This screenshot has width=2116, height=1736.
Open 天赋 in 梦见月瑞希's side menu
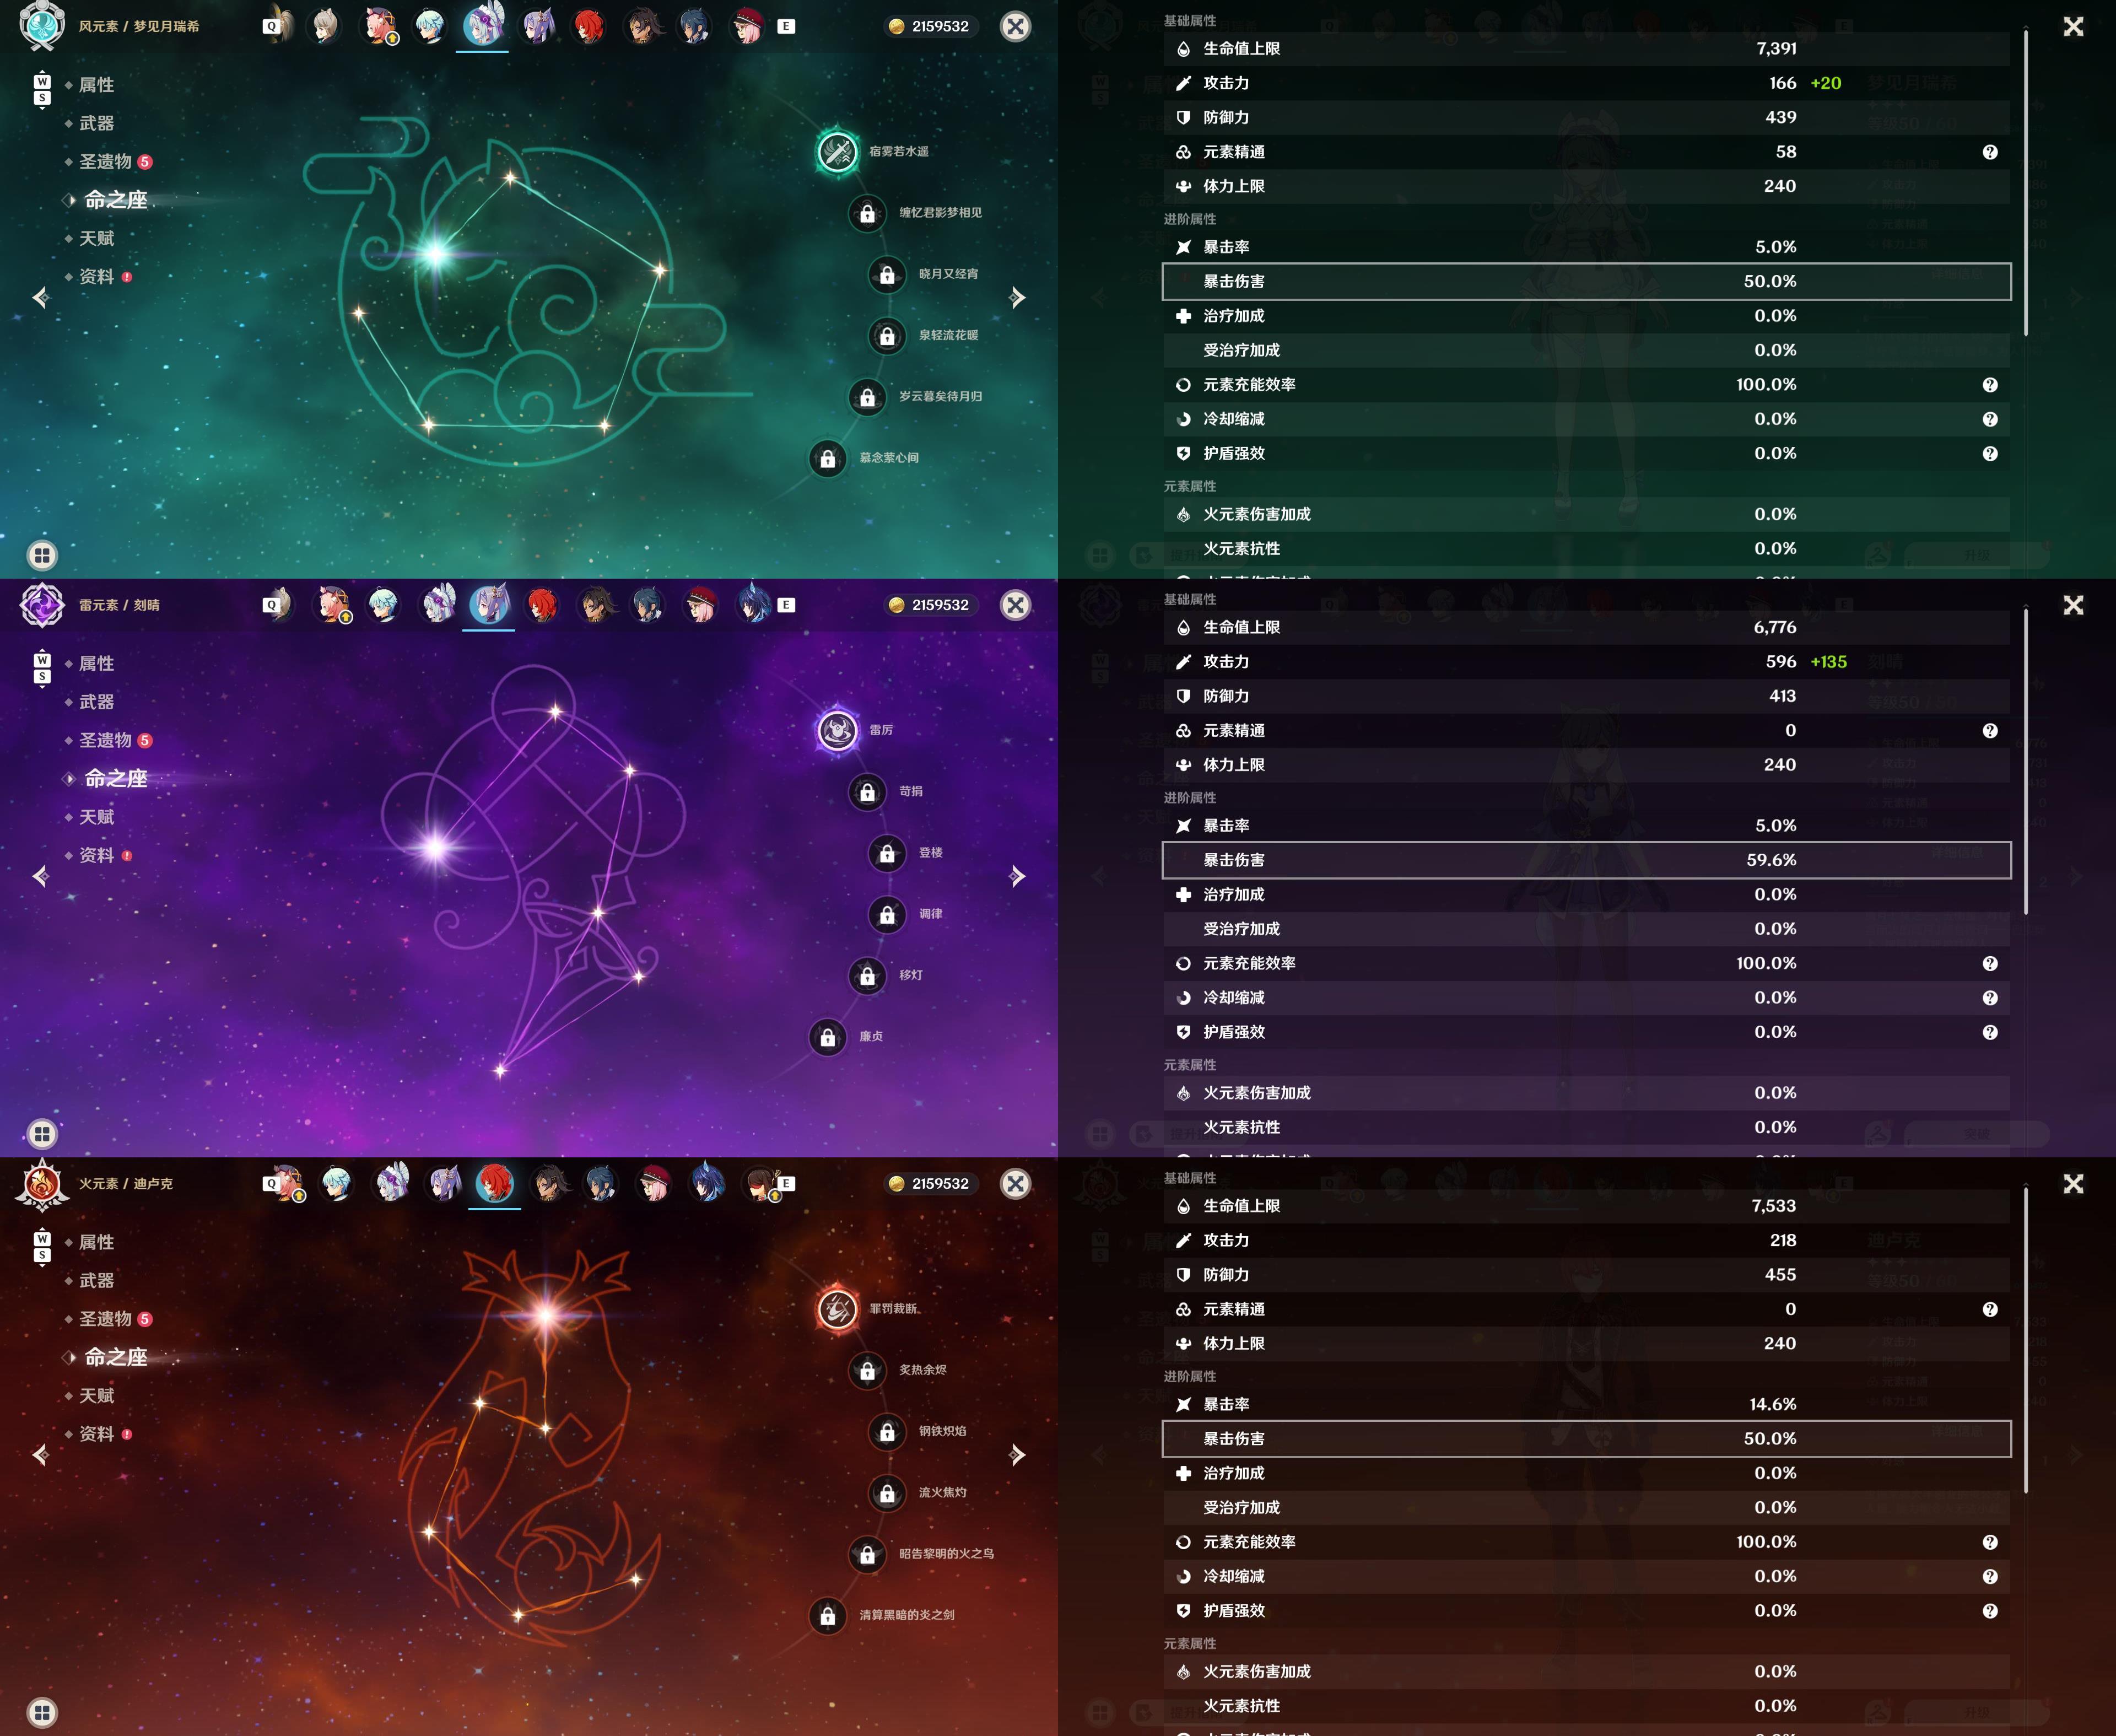[x=96, y=238]
